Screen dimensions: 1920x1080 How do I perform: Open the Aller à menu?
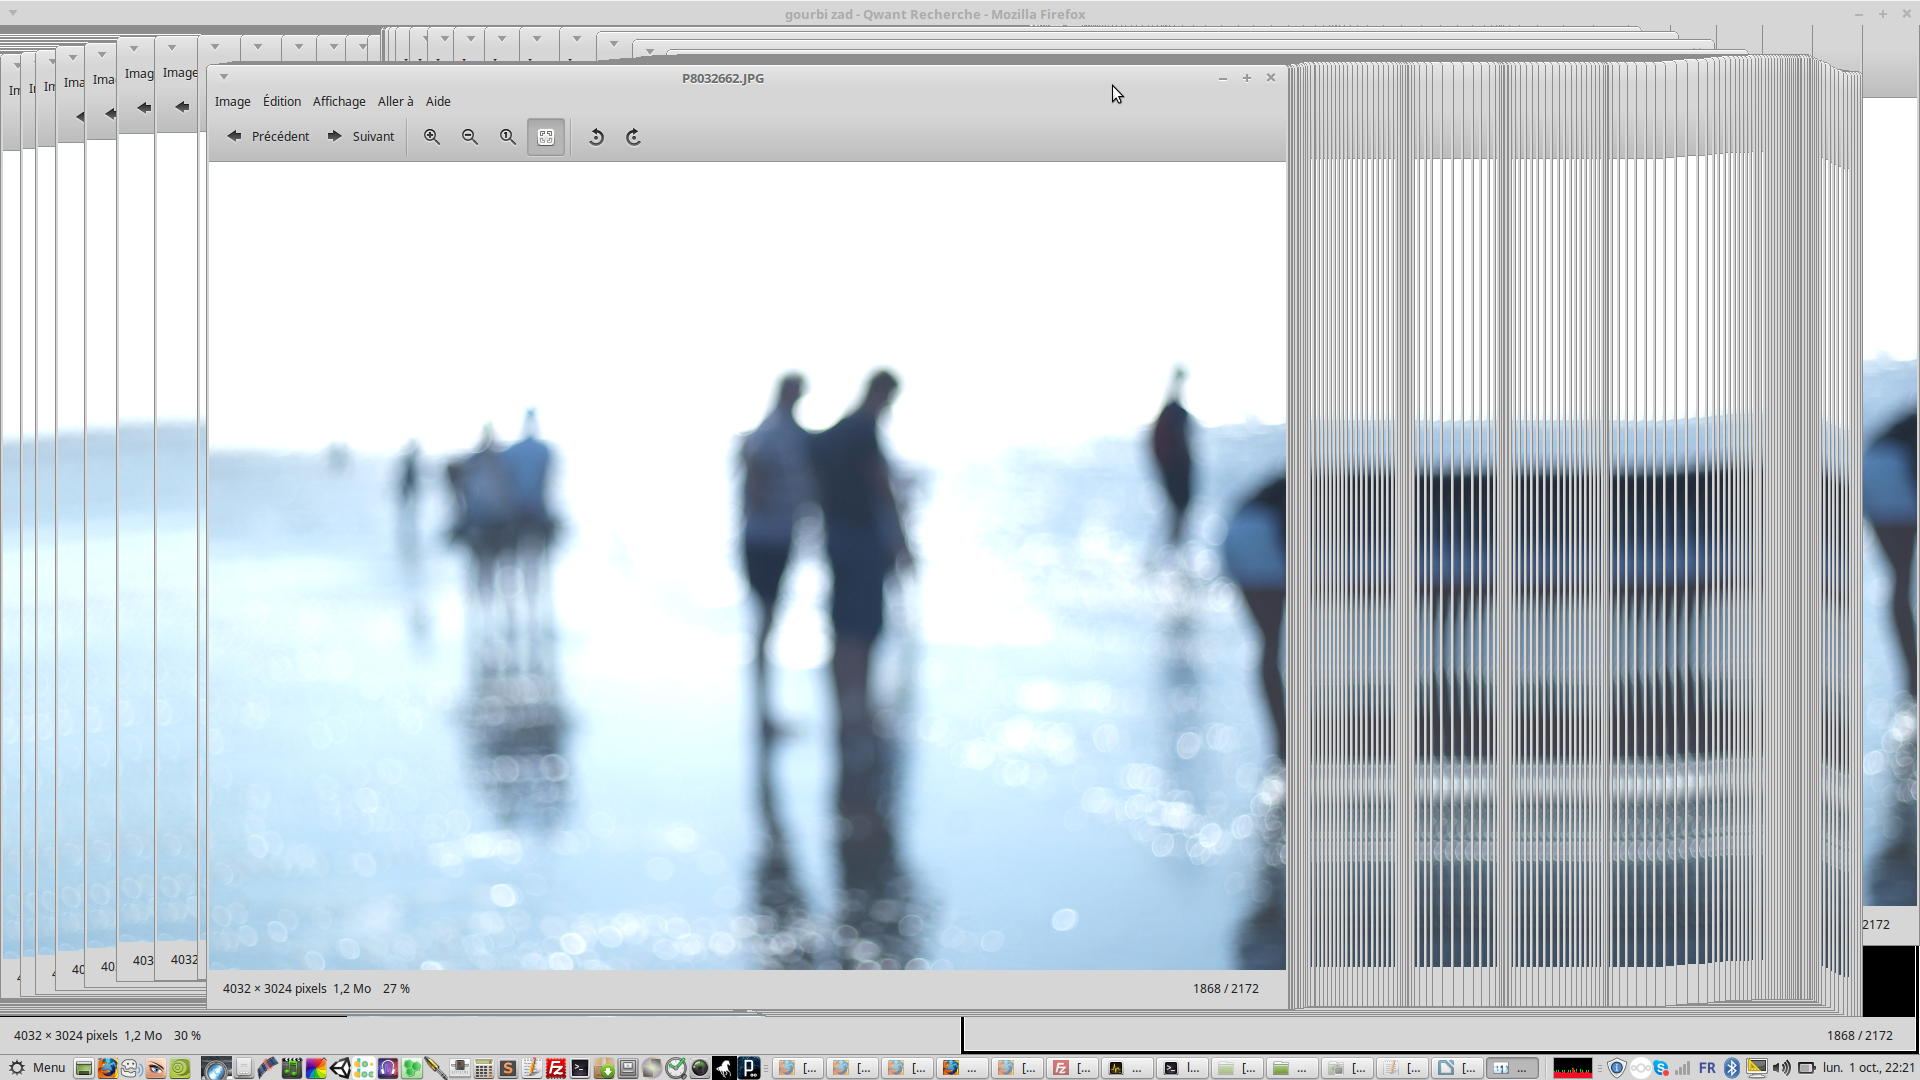(x=395, y=102)
